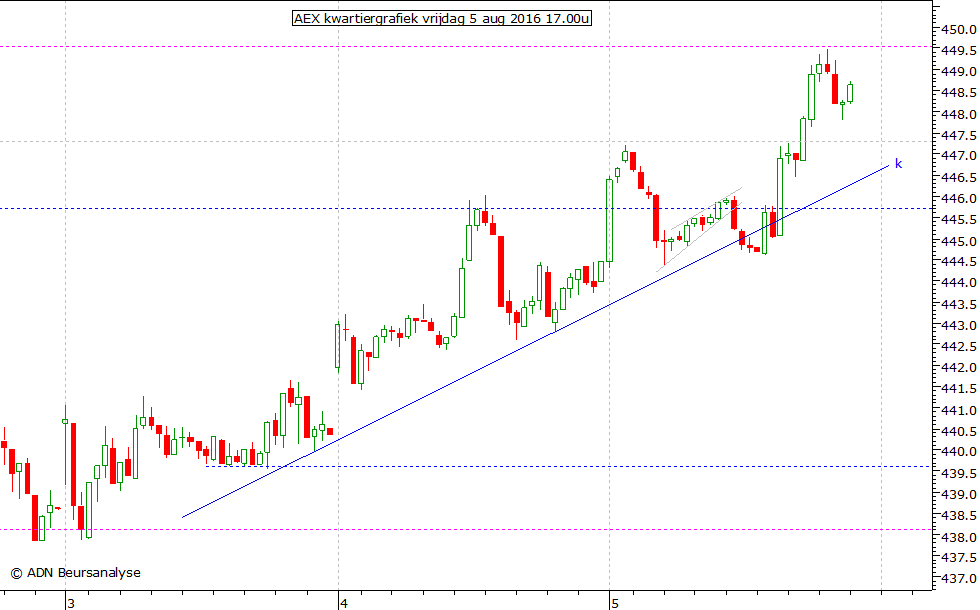This screenshot has width=980, height=610.
Task: Click the '438.0' price axis label
Action: coord(959,537)
